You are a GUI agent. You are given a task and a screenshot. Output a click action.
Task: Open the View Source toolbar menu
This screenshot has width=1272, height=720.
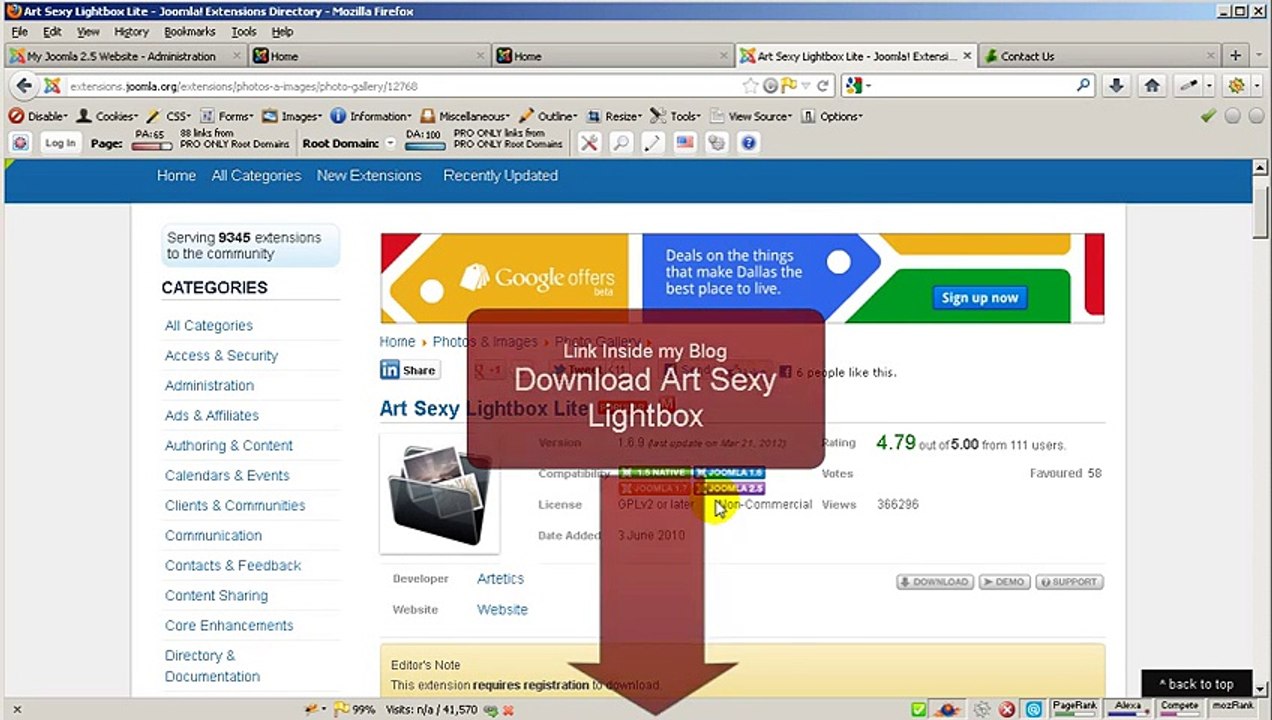point(753,116)
